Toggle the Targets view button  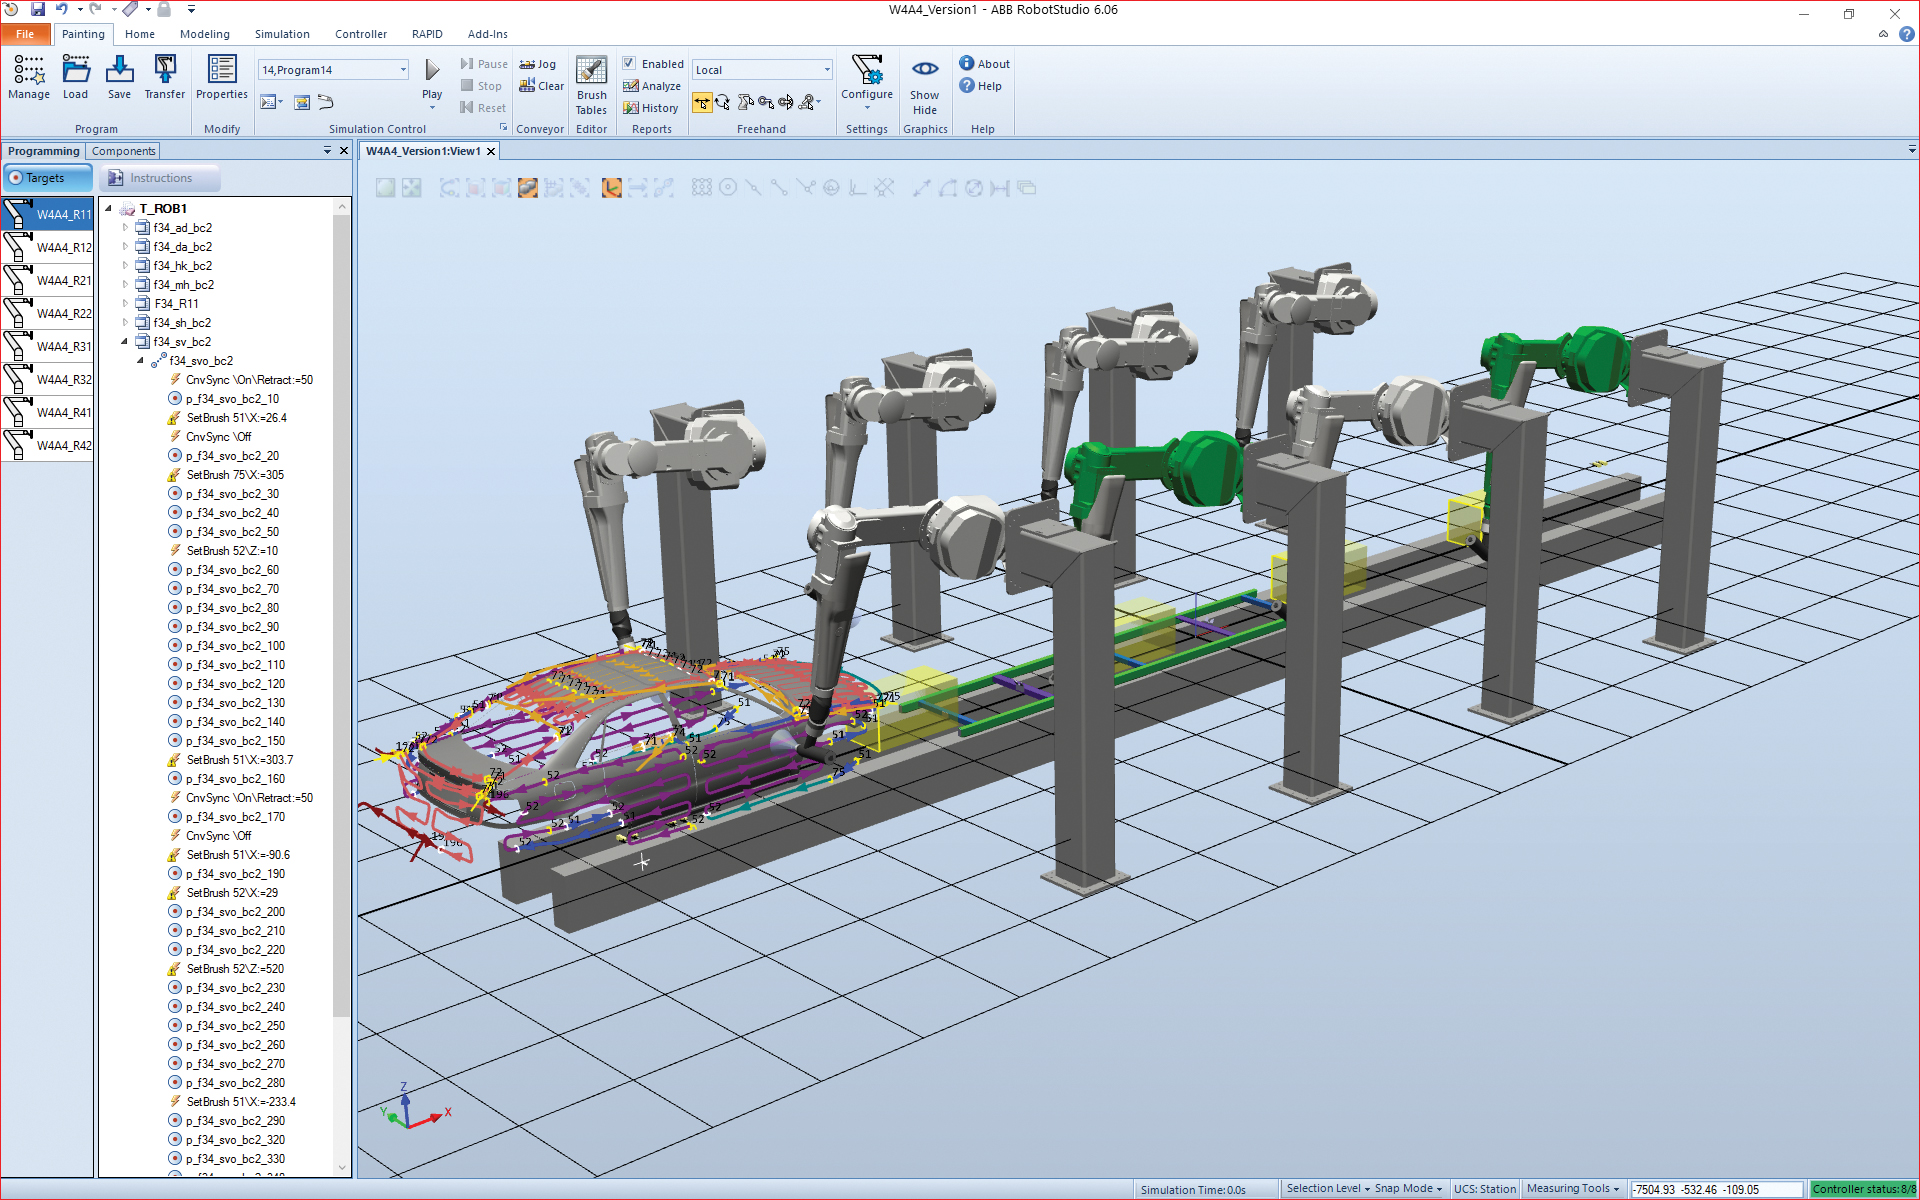[x=48, y=178]
